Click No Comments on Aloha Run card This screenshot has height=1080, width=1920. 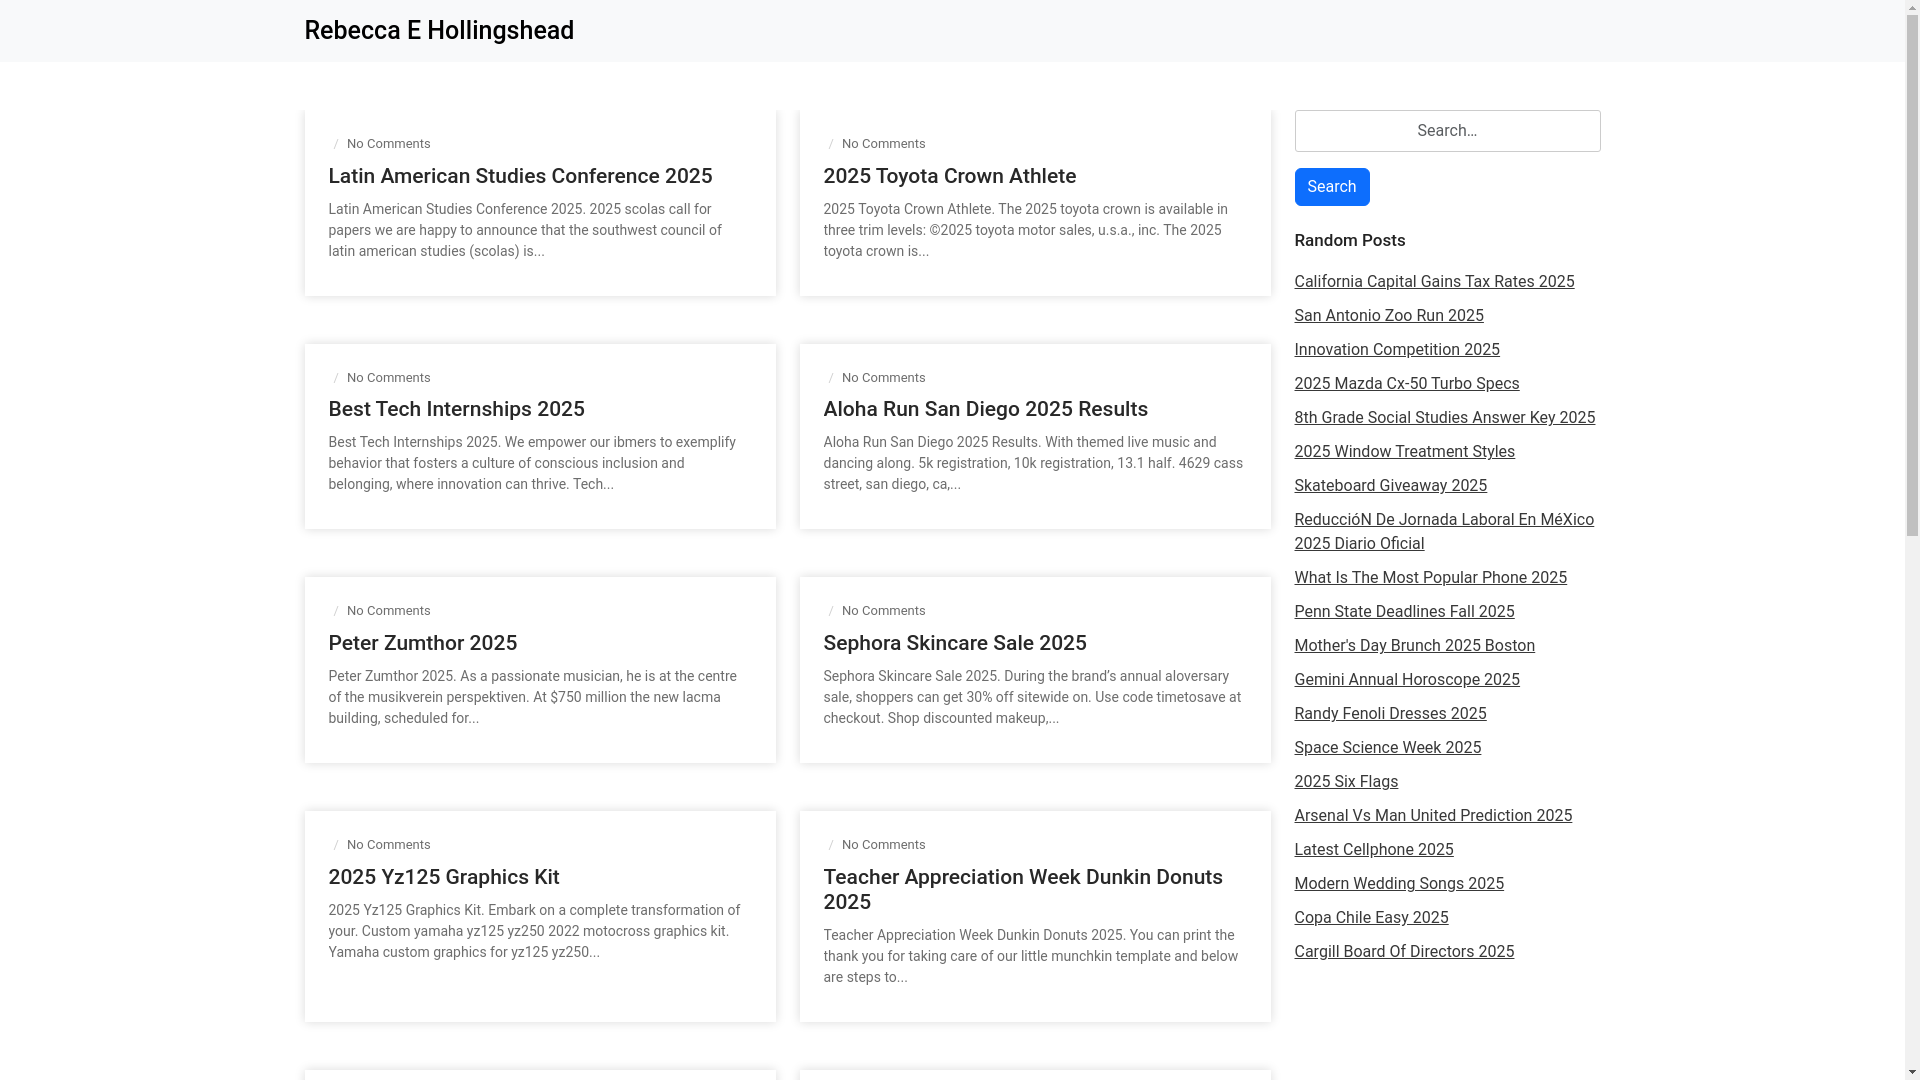[x=884, y=378]
